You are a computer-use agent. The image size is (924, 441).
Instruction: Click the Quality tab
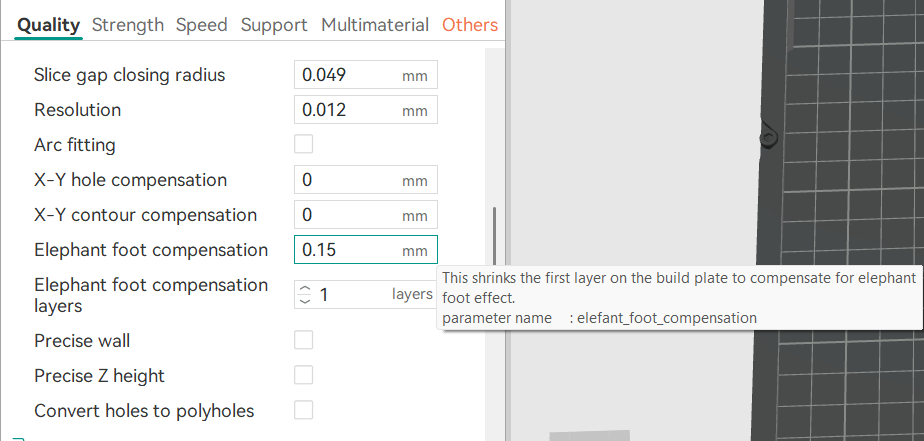[48, 25]
